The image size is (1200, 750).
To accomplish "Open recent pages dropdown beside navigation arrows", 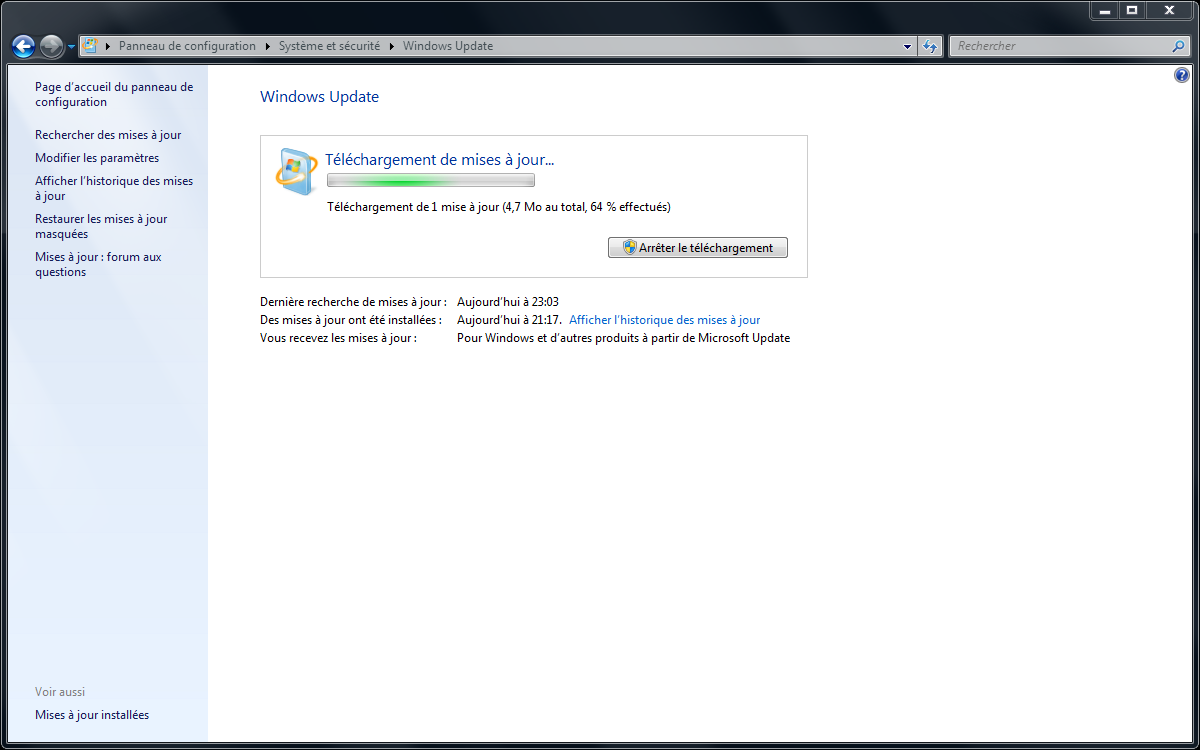I will [x=71, y=47].
